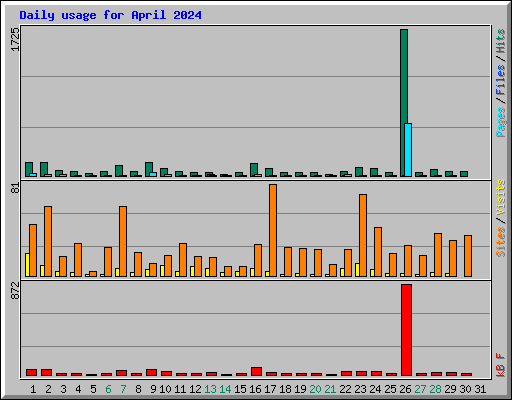The height and width of the screenshot is (400, 512).
Task: Click day label 1 on the x-axis
Action: click(x=33, y=389)
